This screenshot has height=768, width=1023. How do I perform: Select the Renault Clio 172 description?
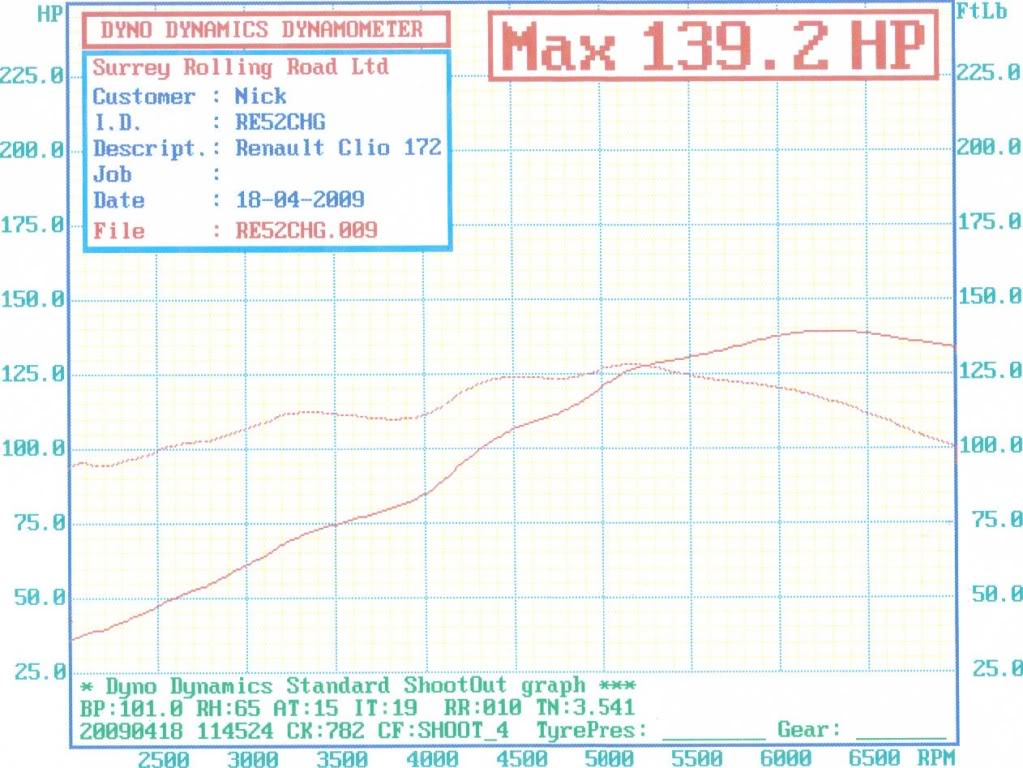coord(337,148)
